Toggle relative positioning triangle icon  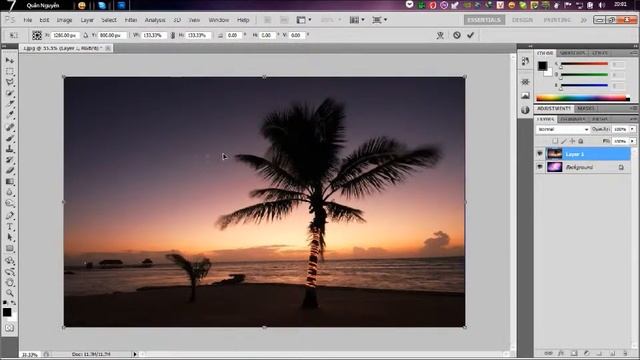(x=85, y=36)
